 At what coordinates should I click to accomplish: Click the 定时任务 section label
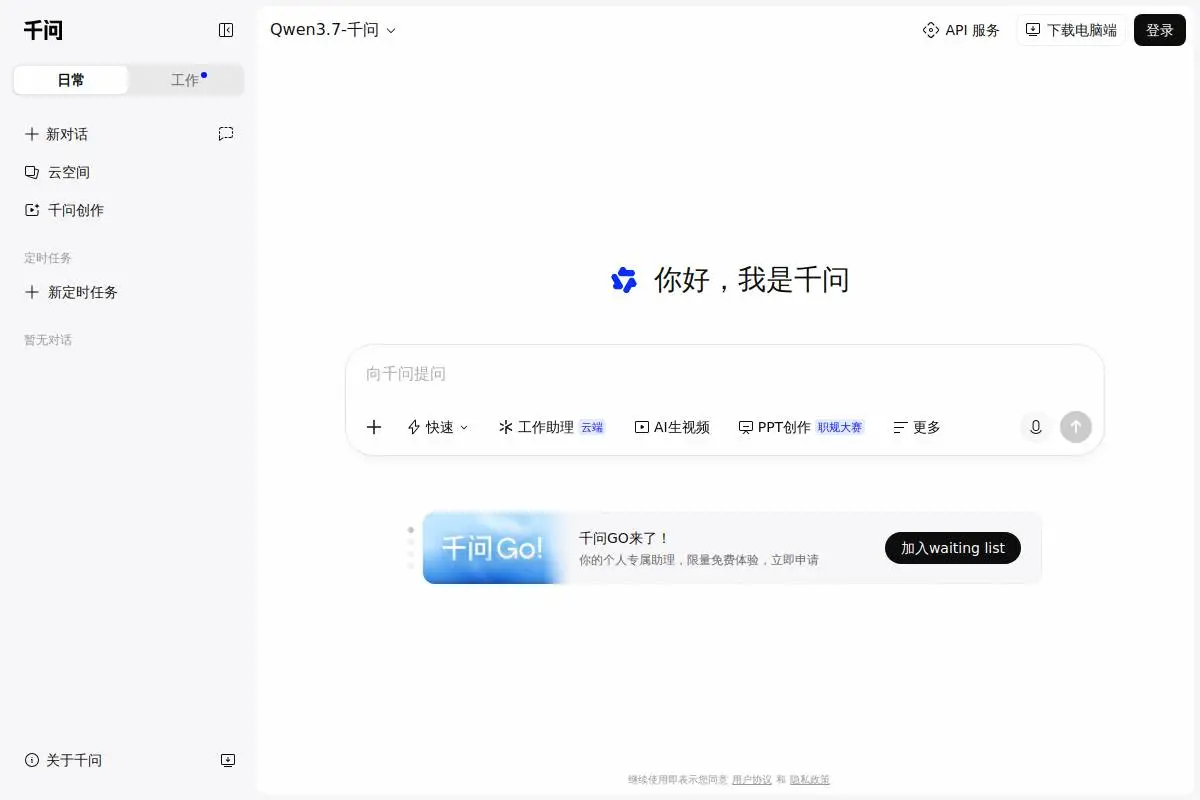(48, 258)
